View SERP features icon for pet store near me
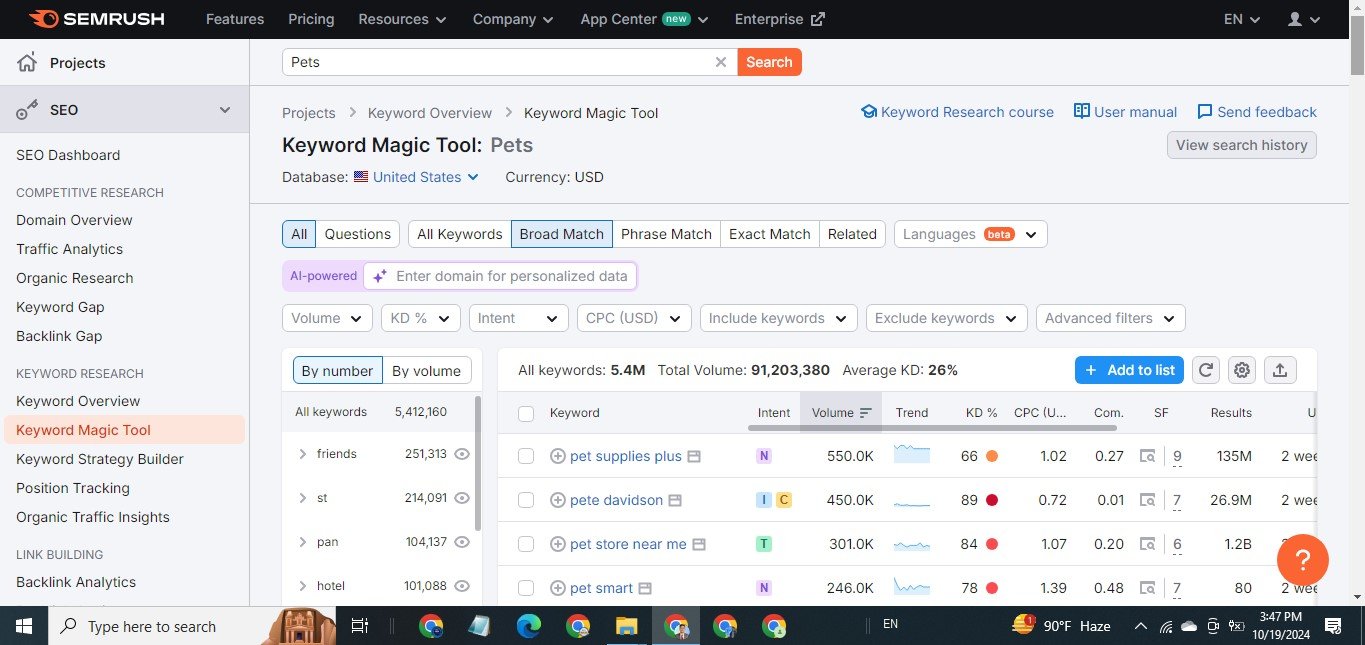The width and height of the screenshot is (1365, 645). [1149, 544]
